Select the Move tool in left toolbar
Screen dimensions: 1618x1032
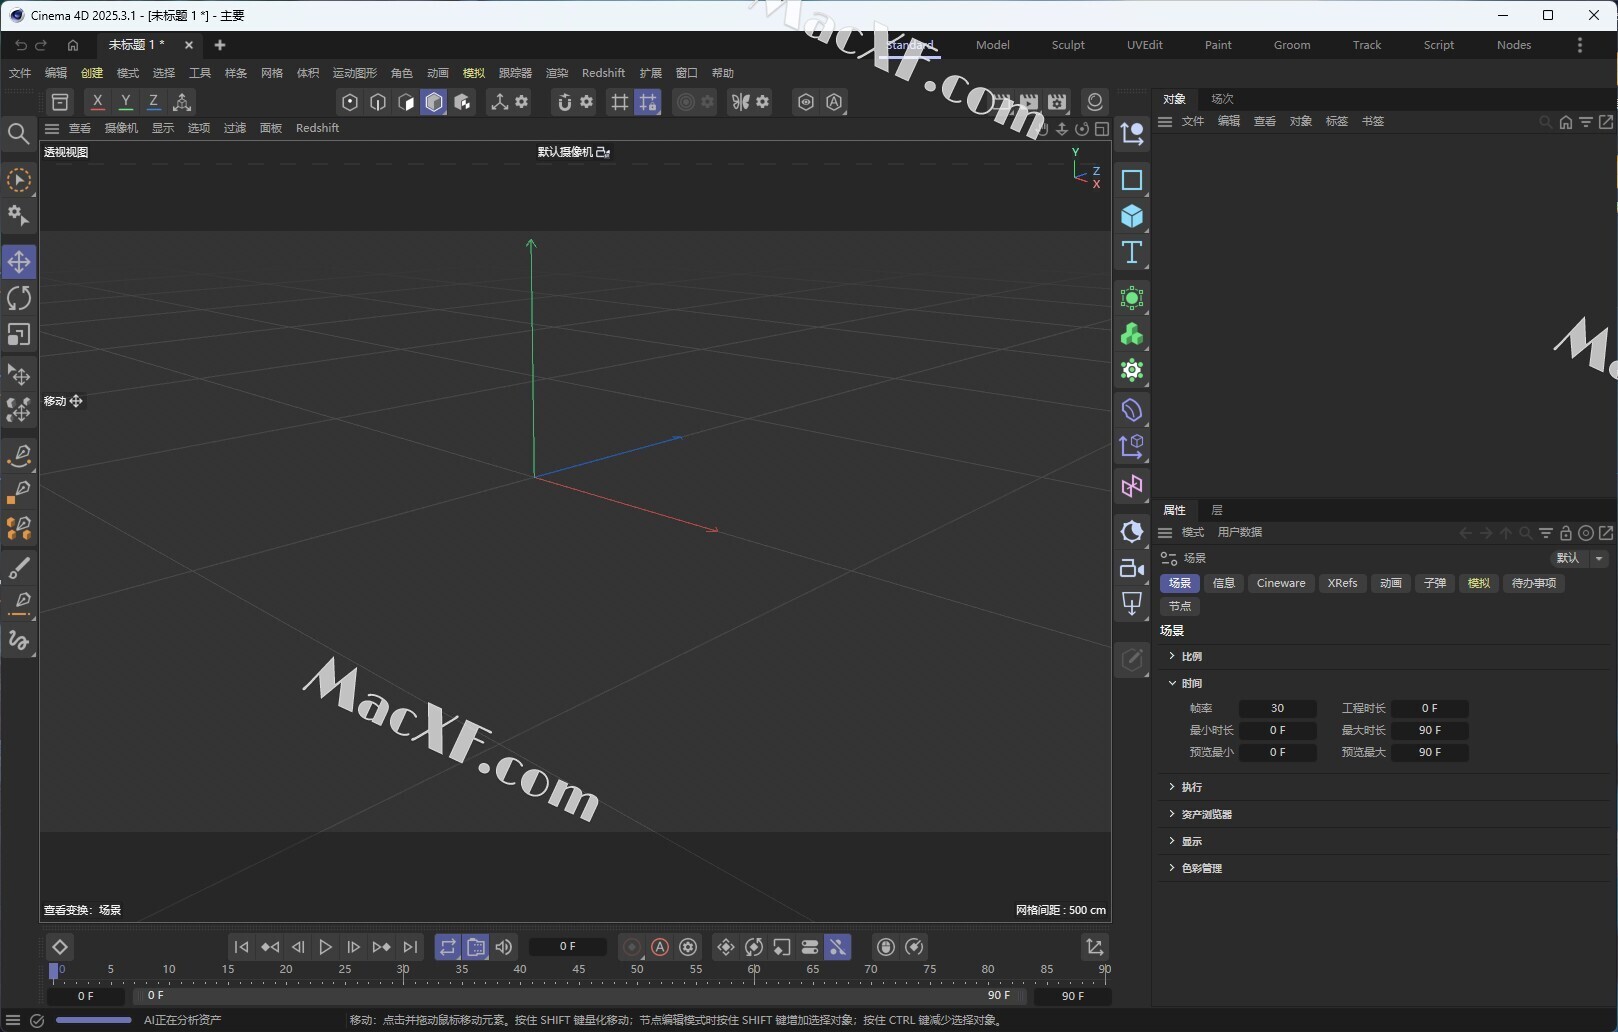pos(19,262)
